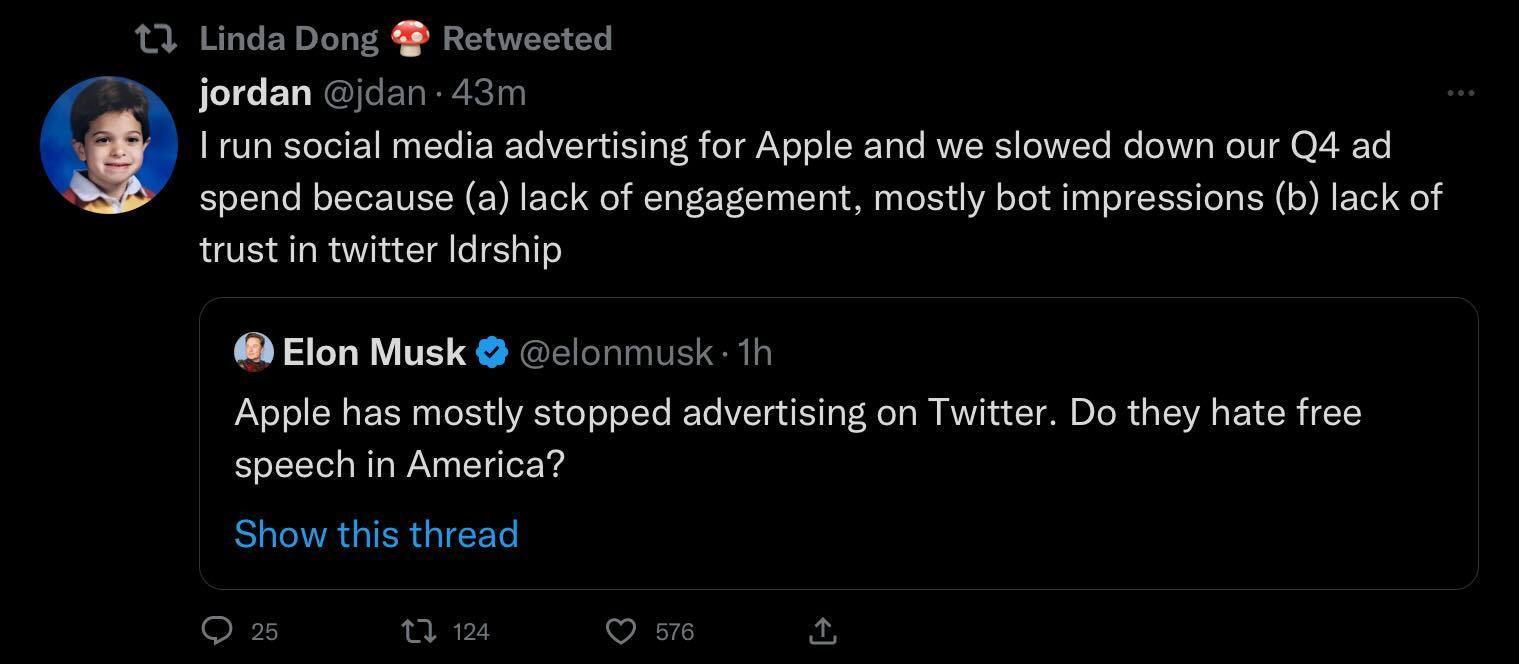This screenshot has height=664, width=1519.
Task: Click the "Show this thread" link
Action: point(376,534)
